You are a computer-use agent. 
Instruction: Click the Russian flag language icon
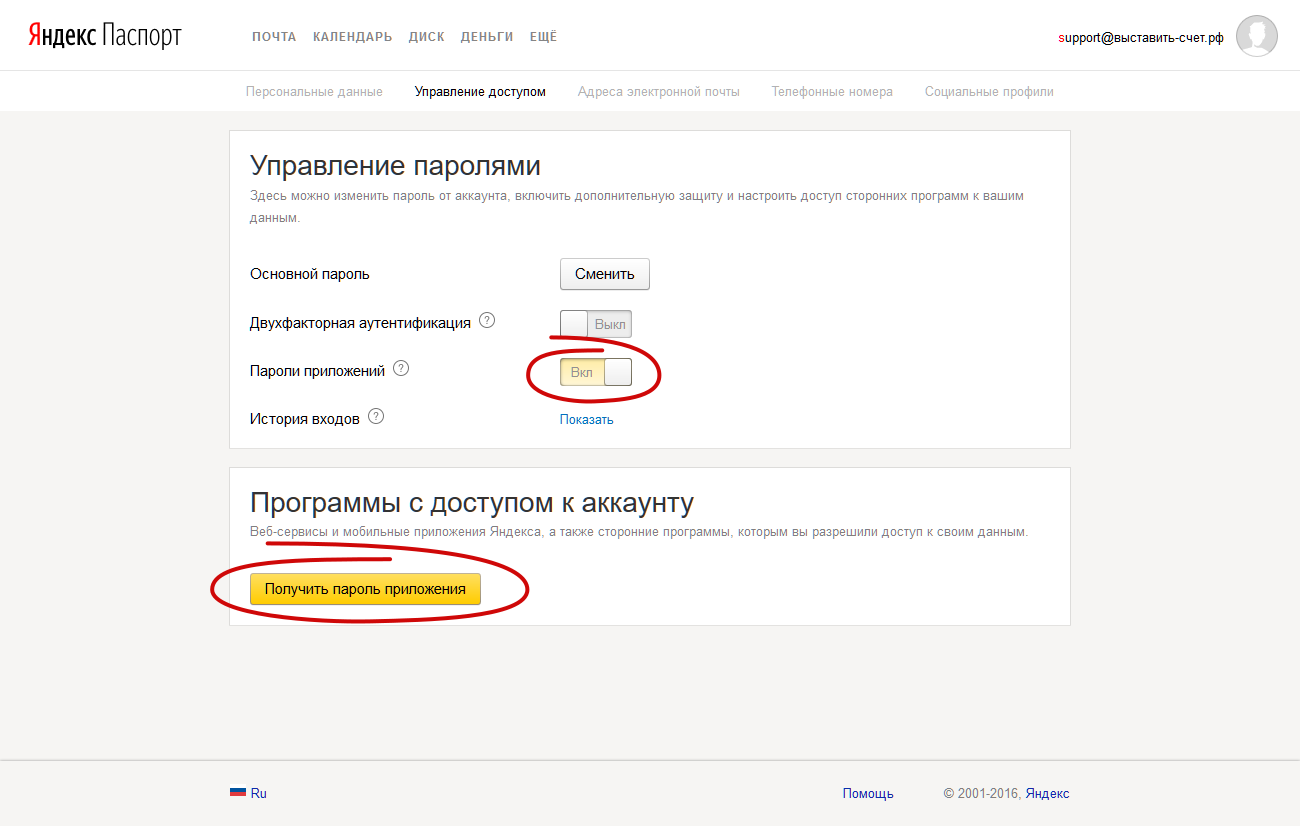click(238, 793)
